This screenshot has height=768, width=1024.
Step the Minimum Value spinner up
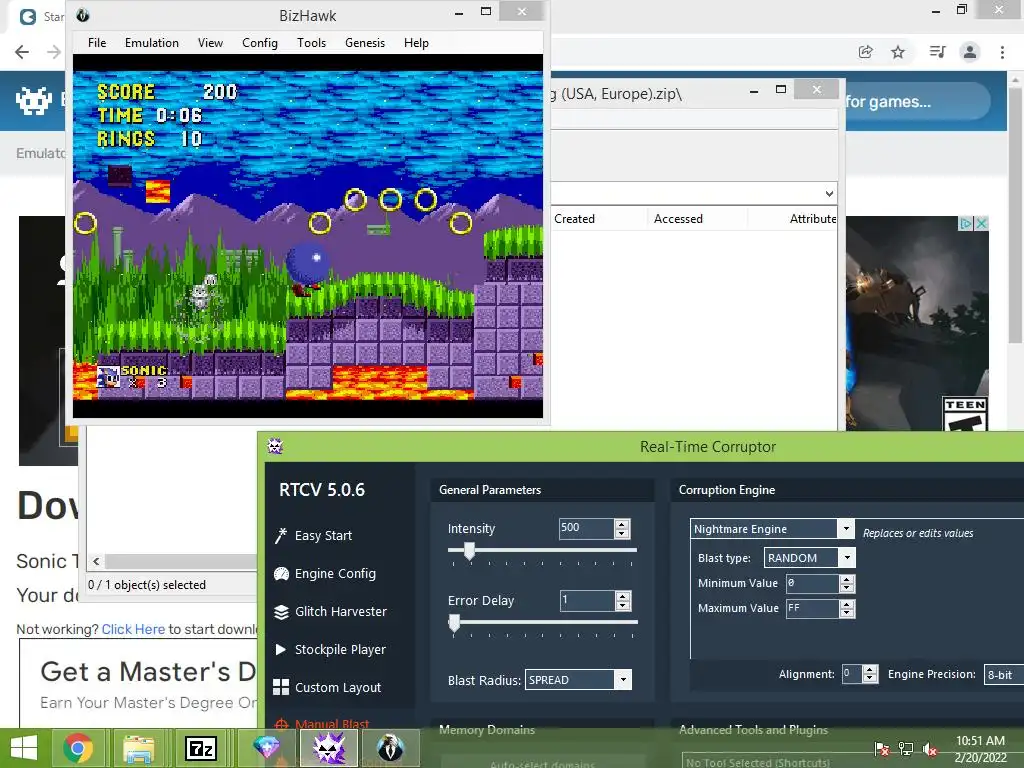click(x=847, y=579)
